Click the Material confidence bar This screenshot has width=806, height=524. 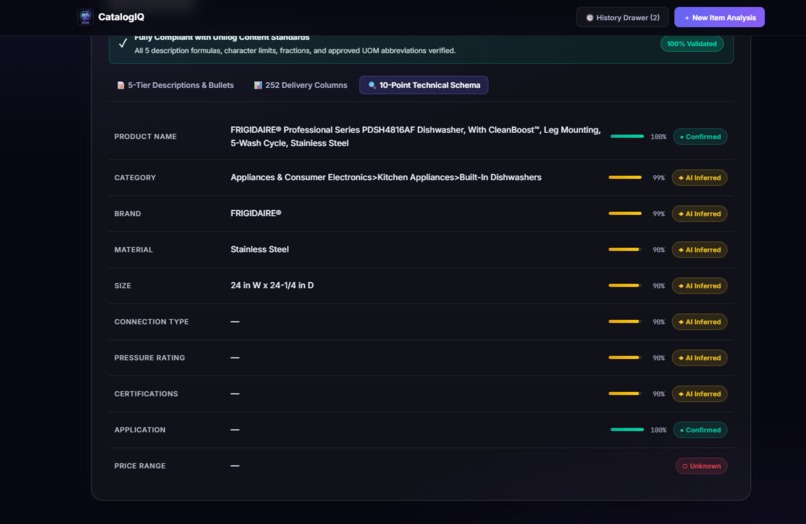tap(625, 249)
